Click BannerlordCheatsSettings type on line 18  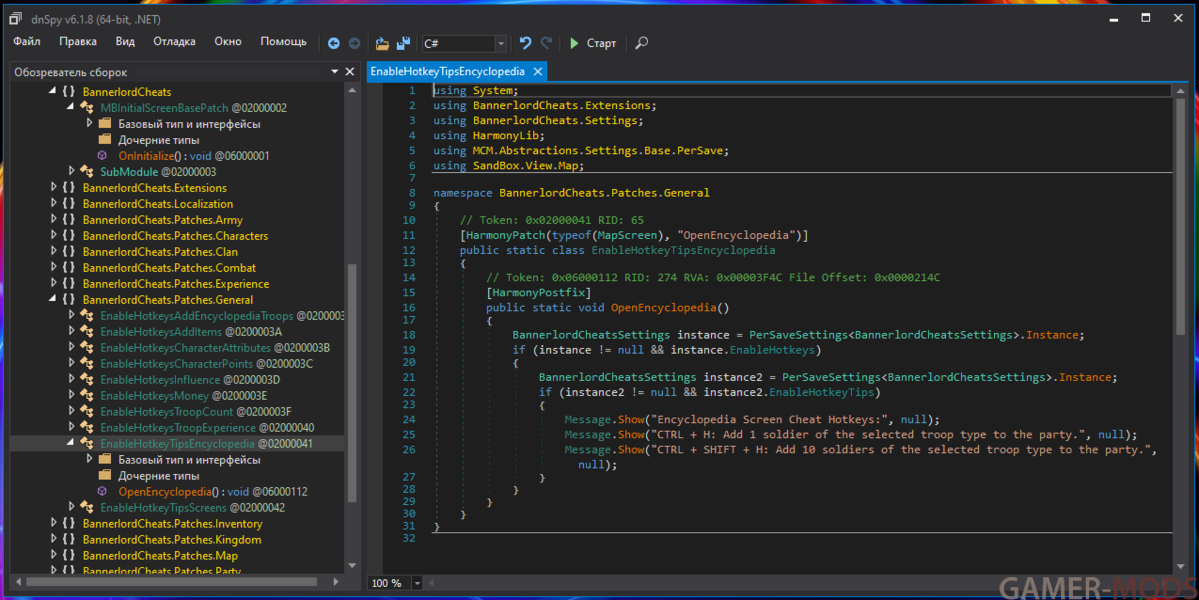point(591,335)
